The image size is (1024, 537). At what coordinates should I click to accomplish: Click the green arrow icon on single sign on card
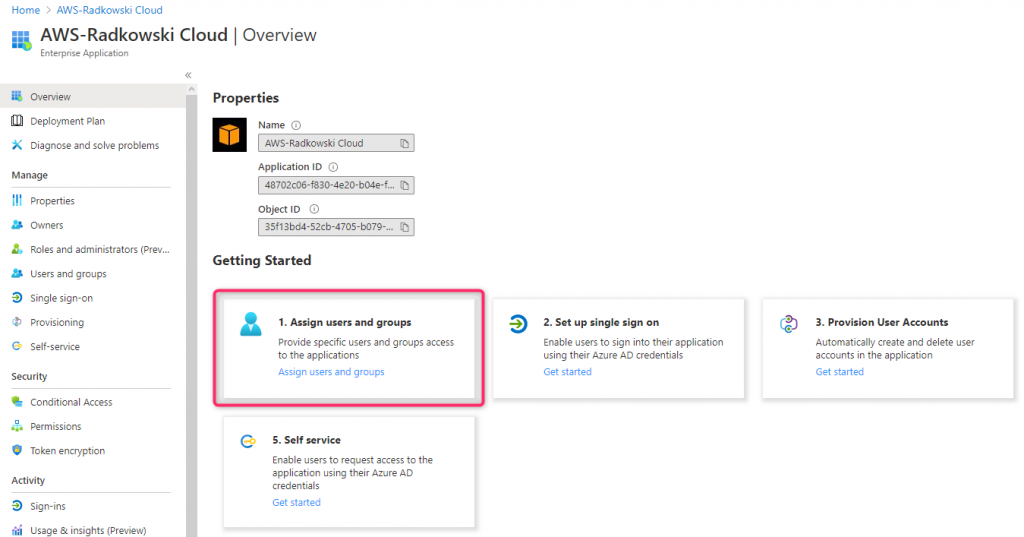tap(518, 323)
